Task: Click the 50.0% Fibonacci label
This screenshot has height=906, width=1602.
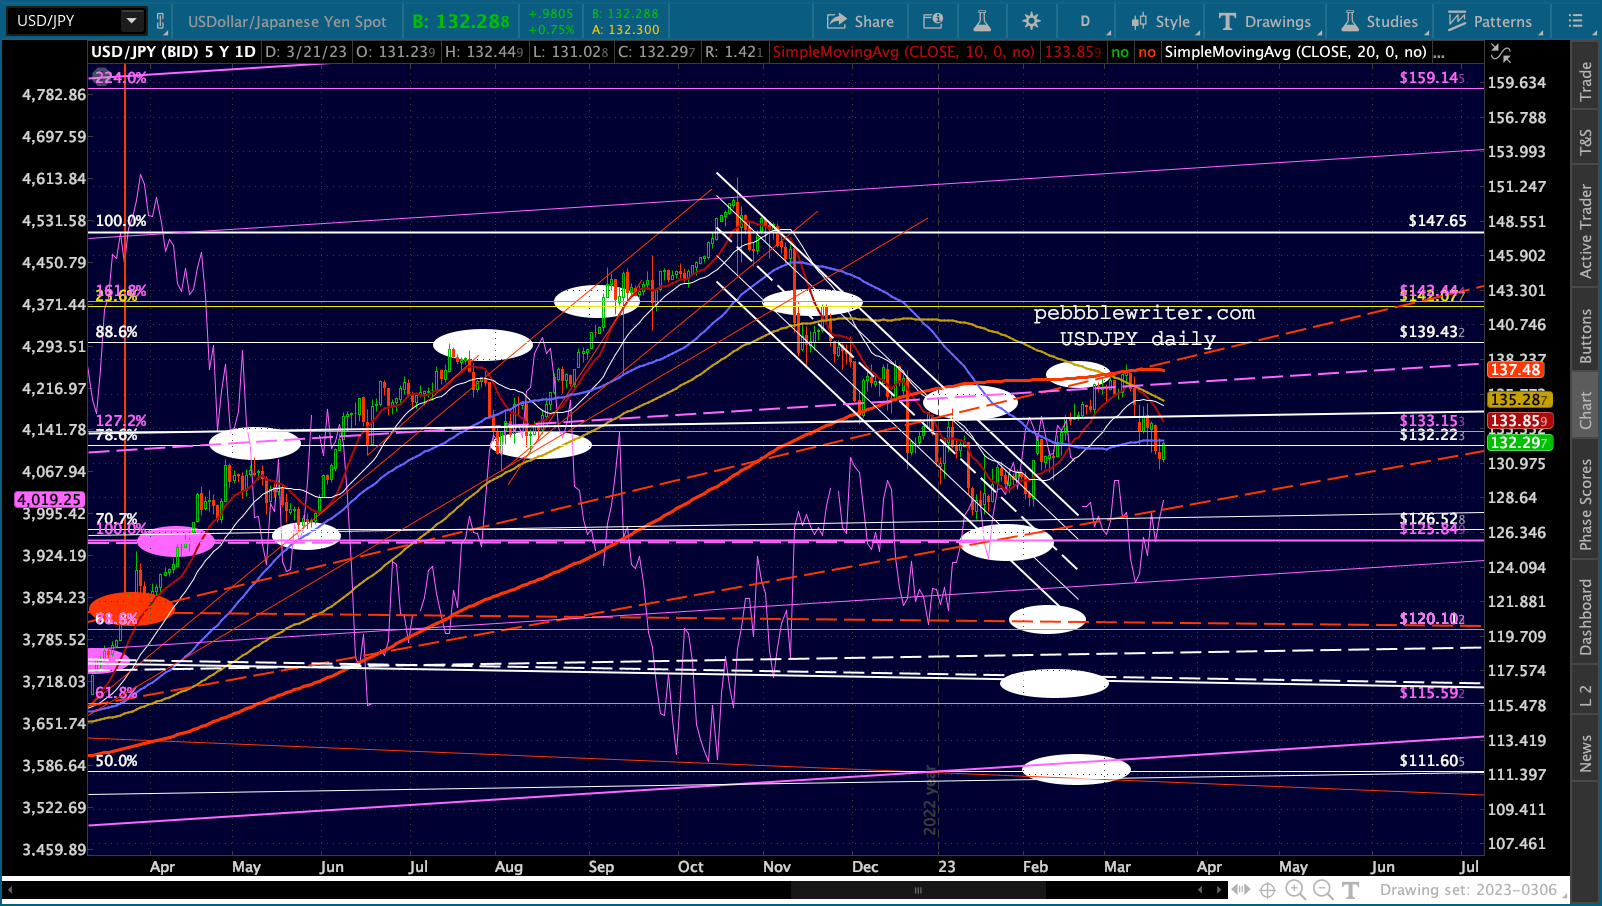Action: pyautogui.click(x=116, y=761)
